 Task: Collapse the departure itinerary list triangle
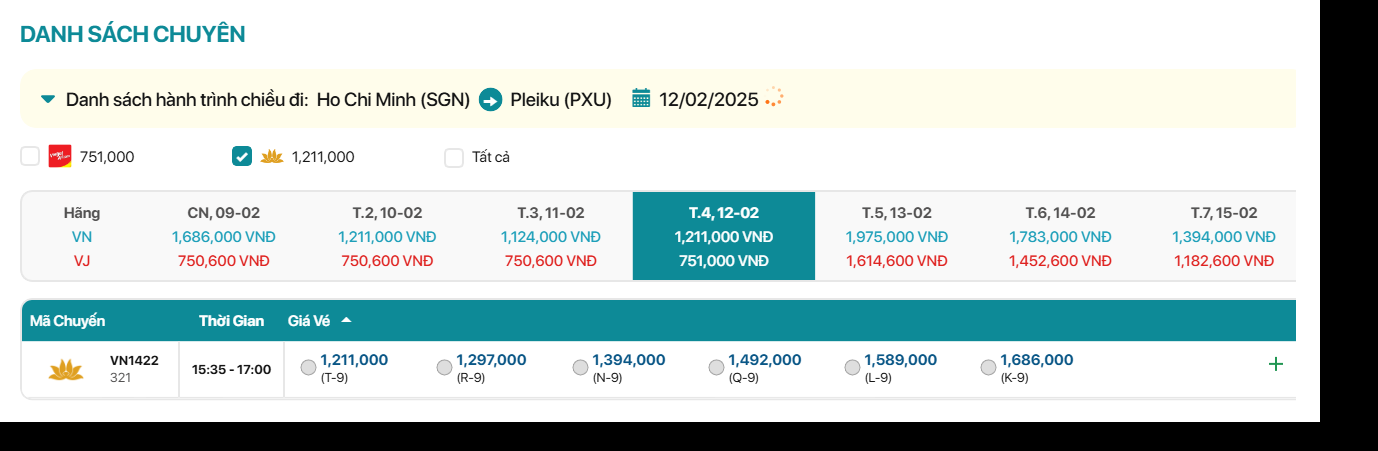pos(47,99)
